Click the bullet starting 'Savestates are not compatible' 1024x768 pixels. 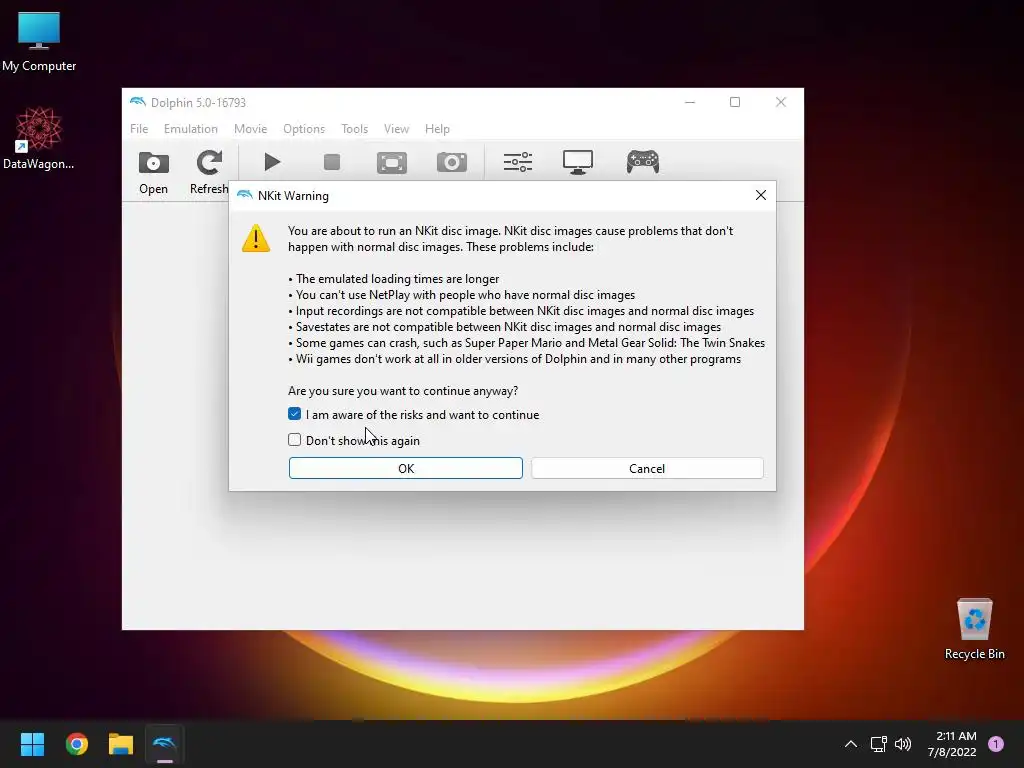505,327
